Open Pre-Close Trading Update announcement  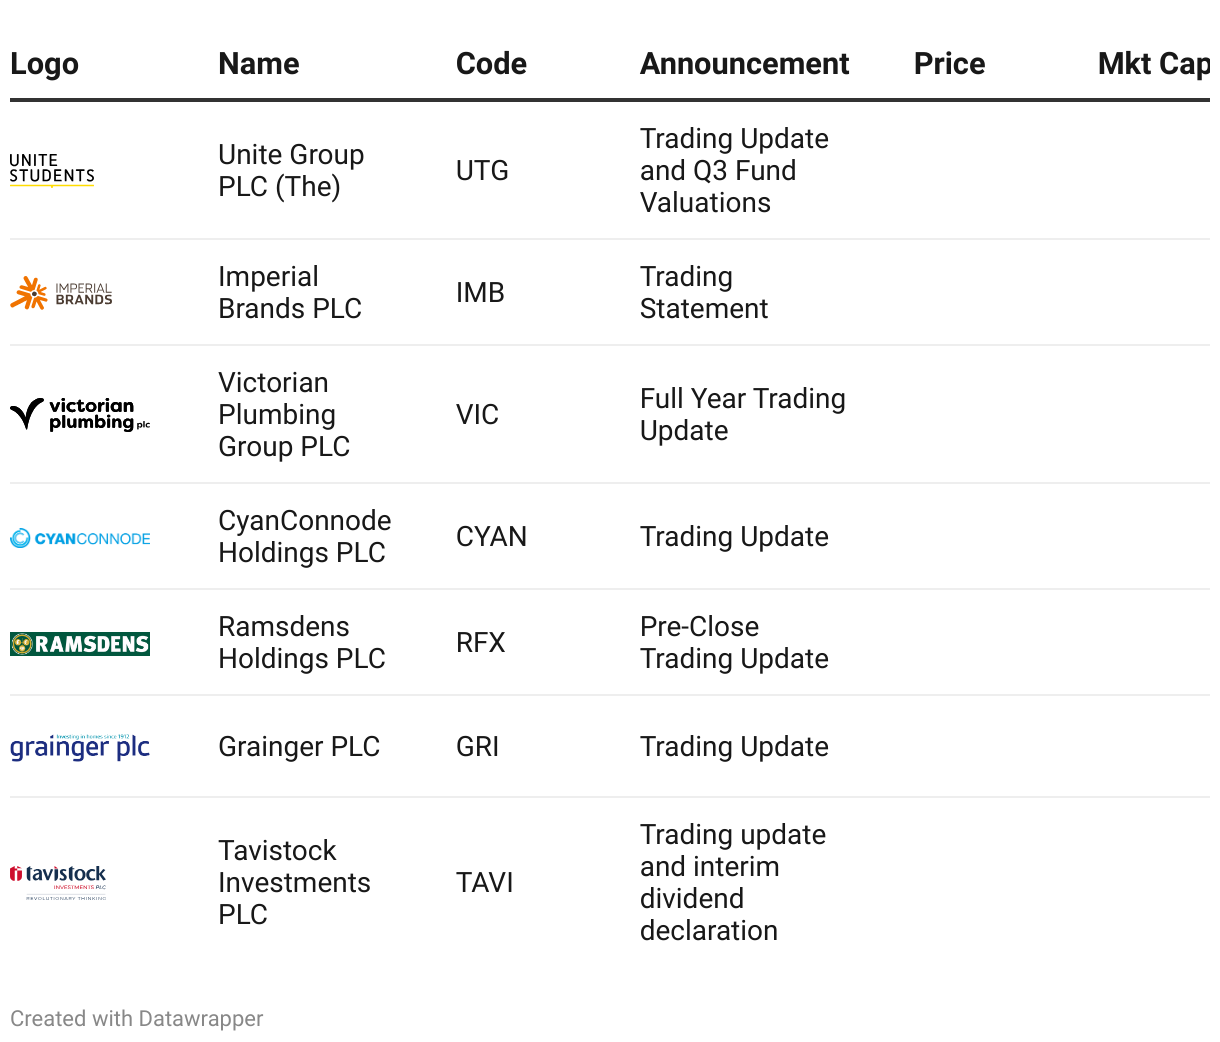point(734,643)
